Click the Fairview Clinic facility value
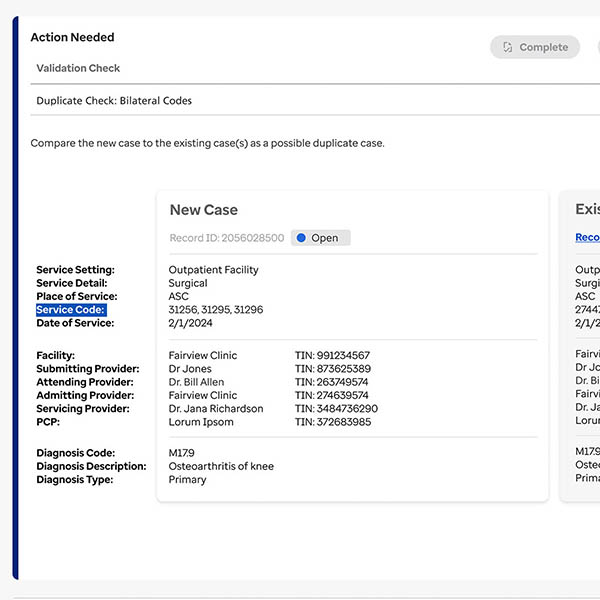The width and height of the screenshot is (600, 600). [203, 356]
